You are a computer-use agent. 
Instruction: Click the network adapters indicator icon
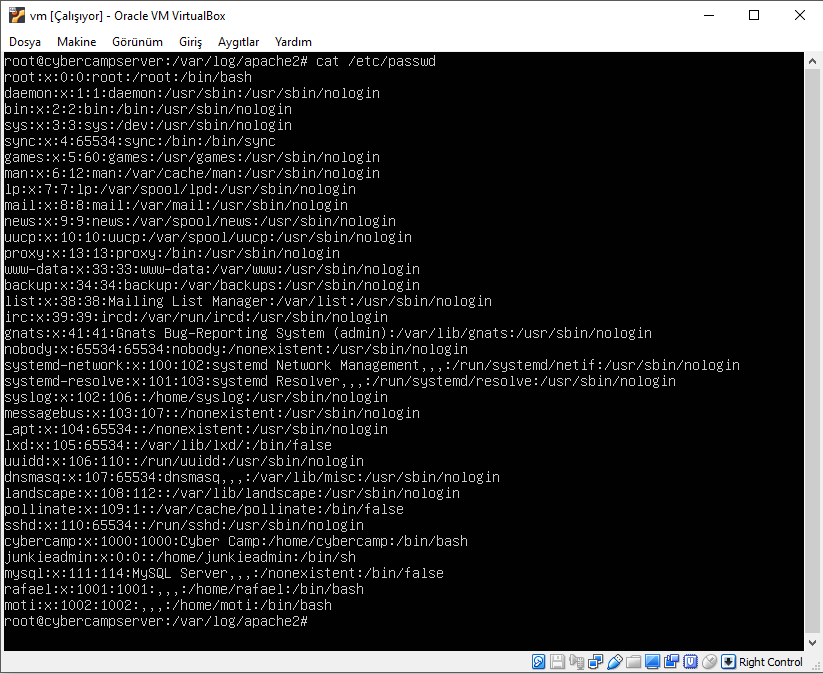pyautogui.click(x=595, y=661)
